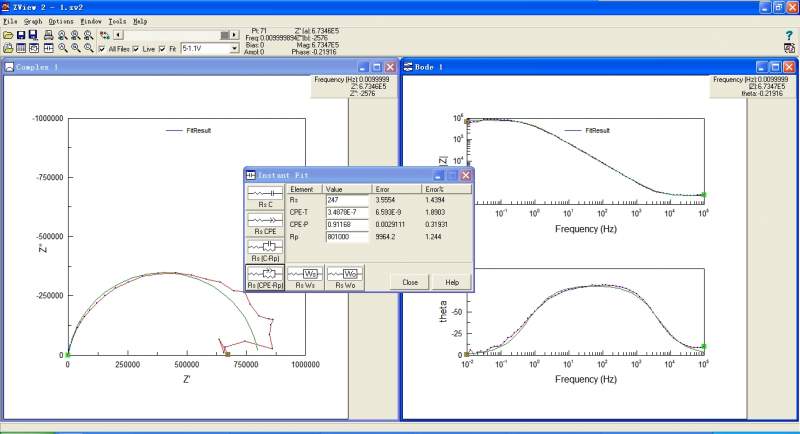
Task: Open the data table grid icon
Action: coord(21,48)
